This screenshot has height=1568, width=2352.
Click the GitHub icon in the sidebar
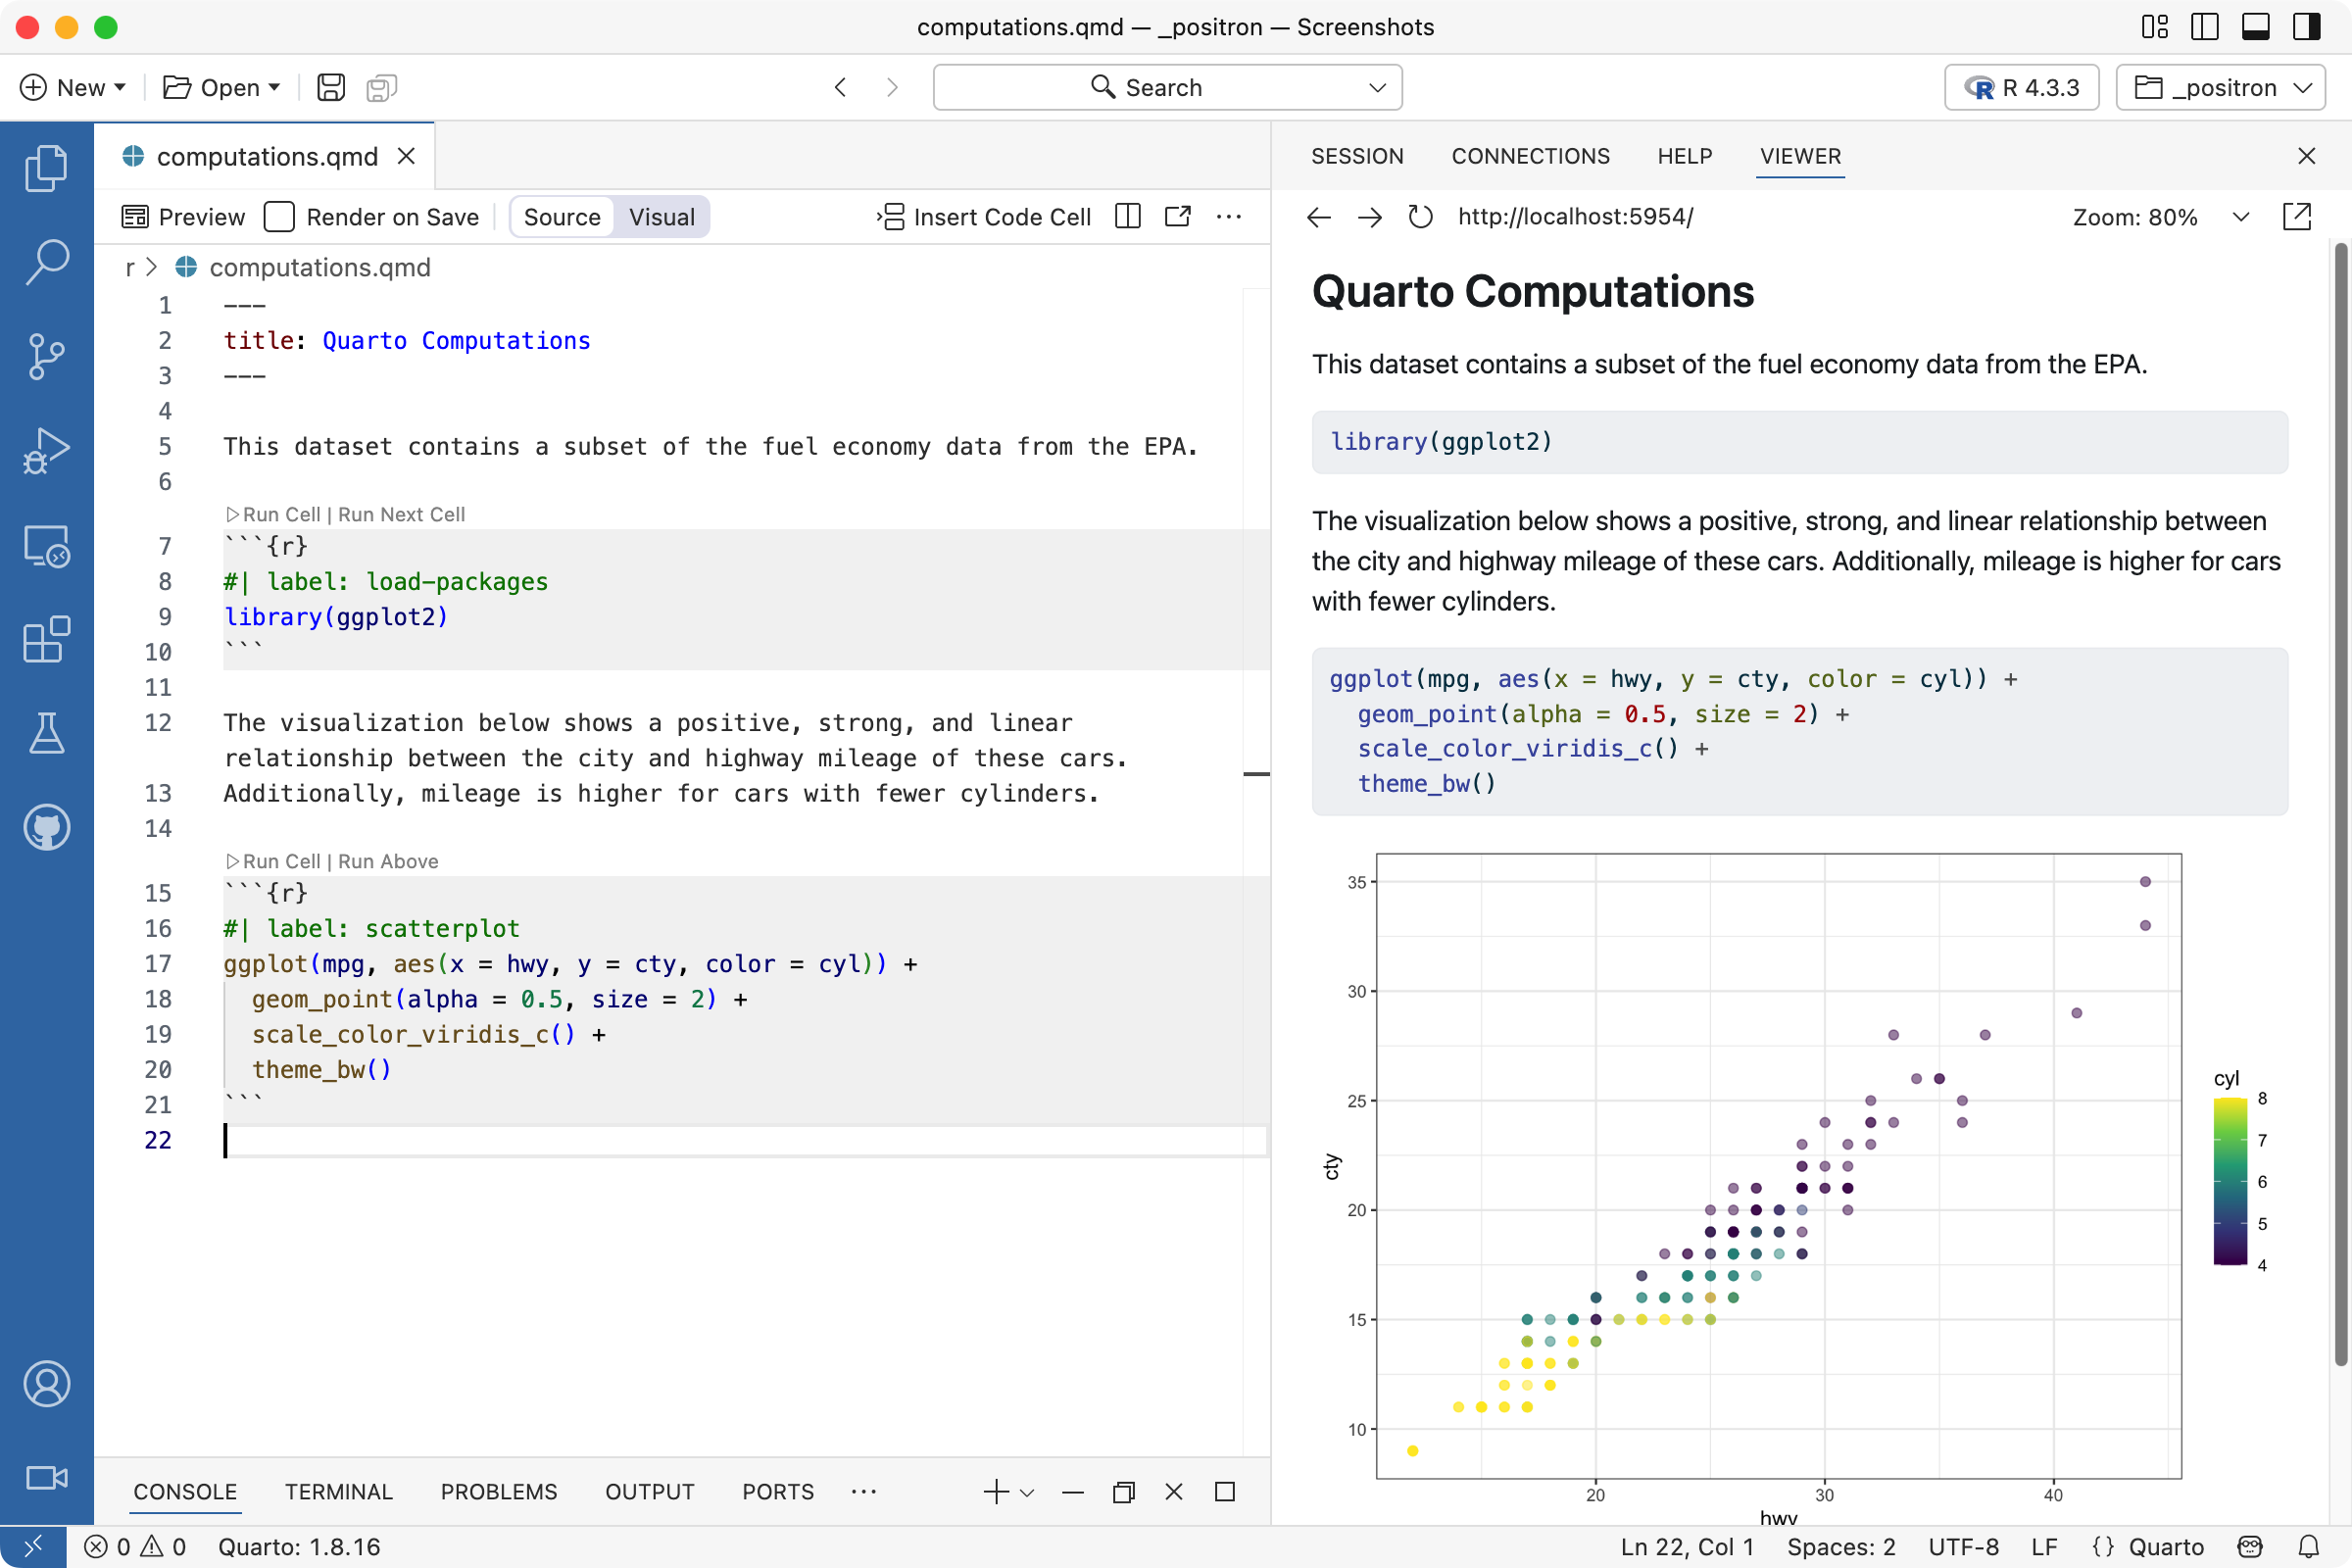[46, 827]
